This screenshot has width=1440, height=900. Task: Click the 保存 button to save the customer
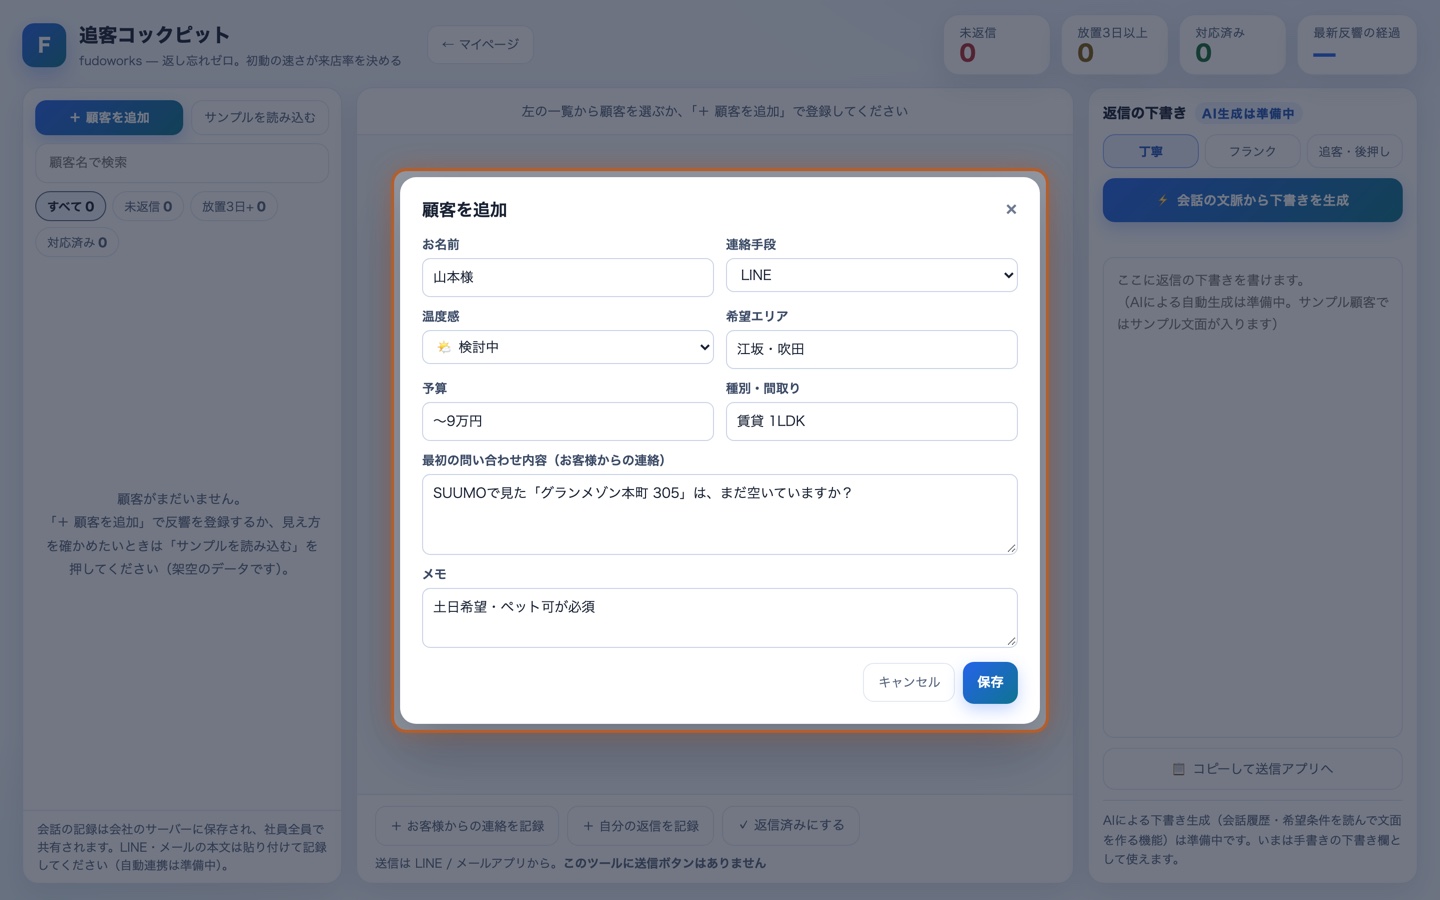coord(990,682)
